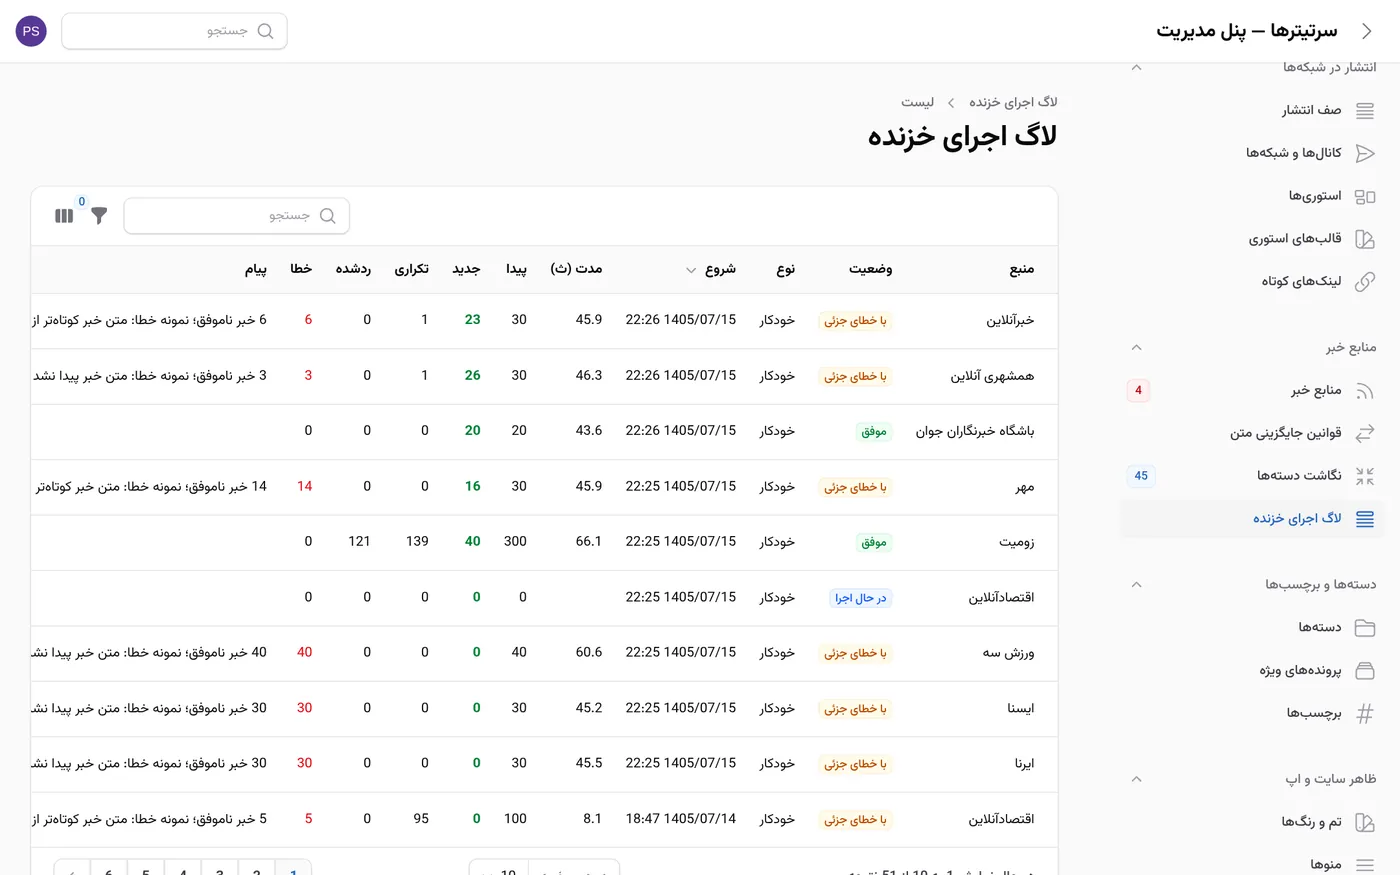Click the منبع column header

(1022, 269)
